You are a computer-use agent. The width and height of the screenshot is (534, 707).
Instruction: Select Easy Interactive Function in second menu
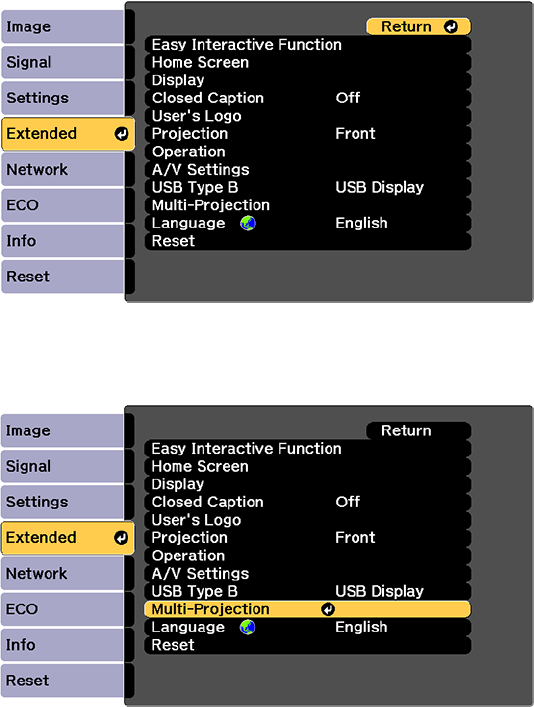click(x=308, y=449)
